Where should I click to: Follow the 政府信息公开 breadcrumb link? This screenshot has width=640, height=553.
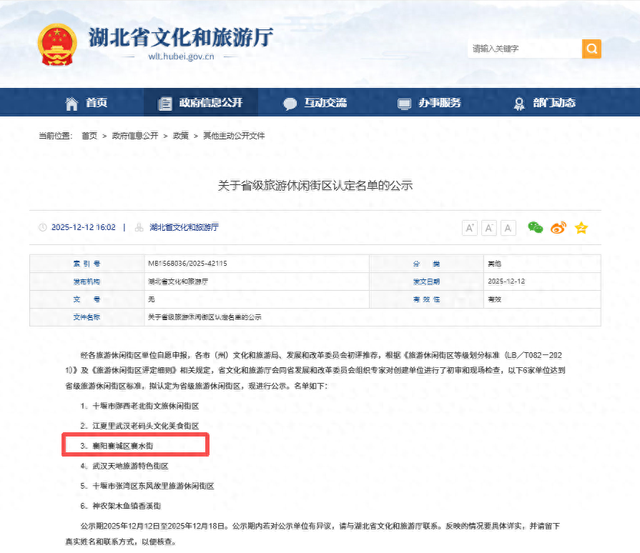135,136
